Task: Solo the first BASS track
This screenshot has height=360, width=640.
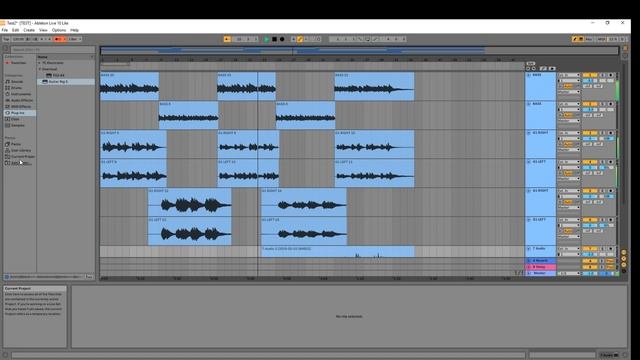Action: (x=602, y=75)
